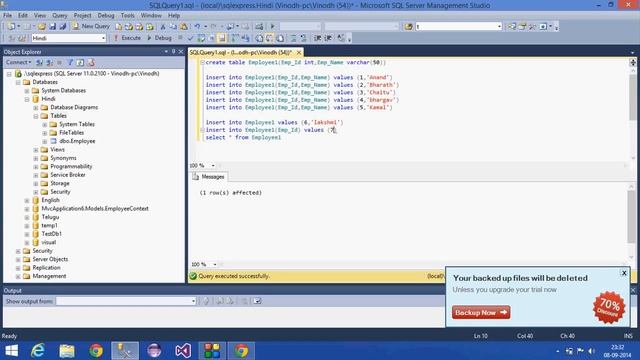Open the Show output from dropdown
This screenshot has width=640, height=360.
click(x=193, y=301)
